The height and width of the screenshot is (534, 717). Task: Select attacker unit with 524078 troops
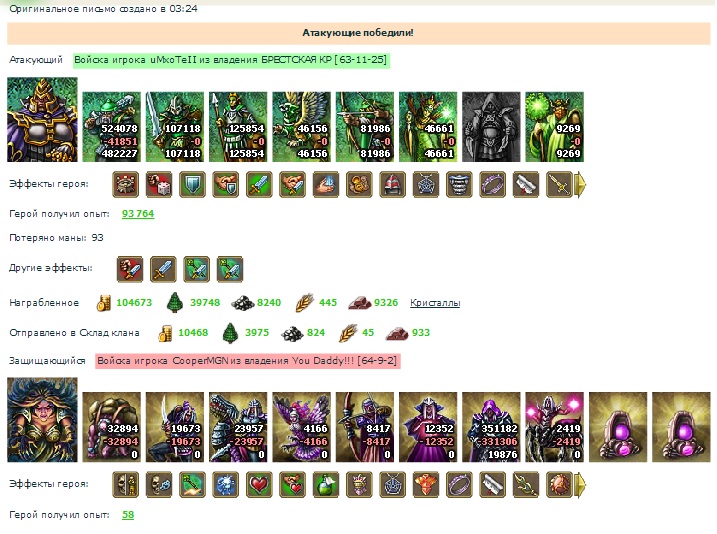click(x=112, y=127)
